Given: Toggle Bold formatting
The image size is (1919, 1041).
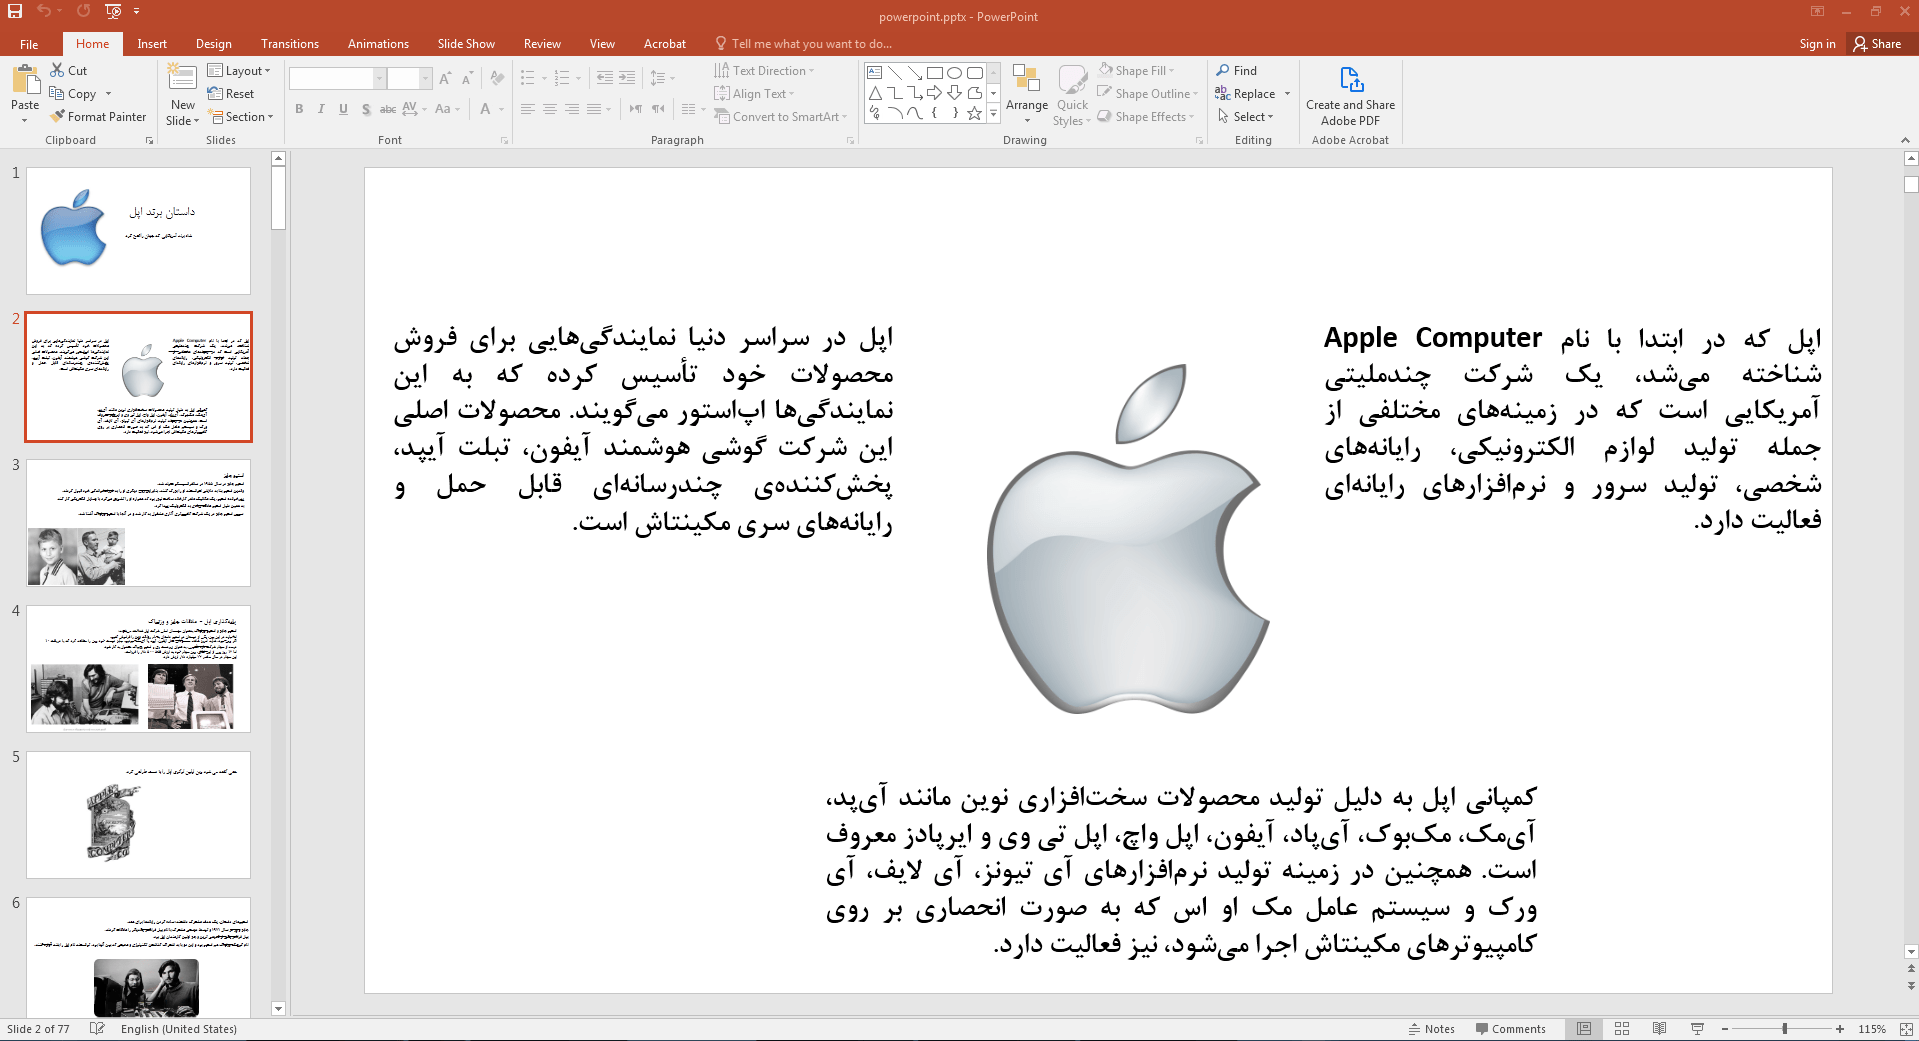Looking at the screenshot, I should coord(299,109).
